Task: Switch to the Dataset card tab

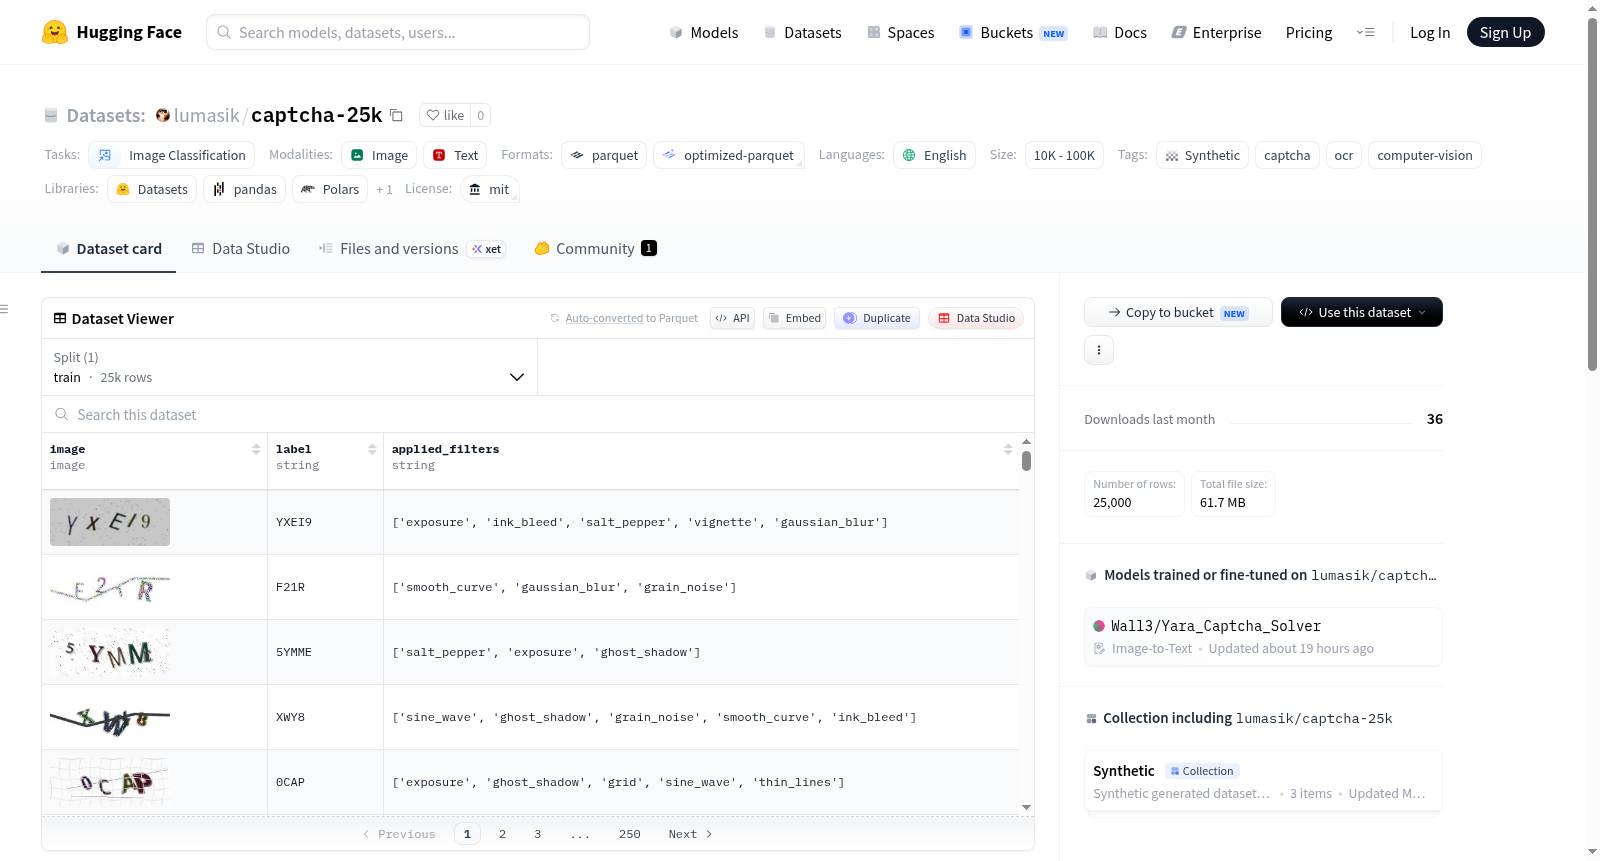Action: [109, 249]
